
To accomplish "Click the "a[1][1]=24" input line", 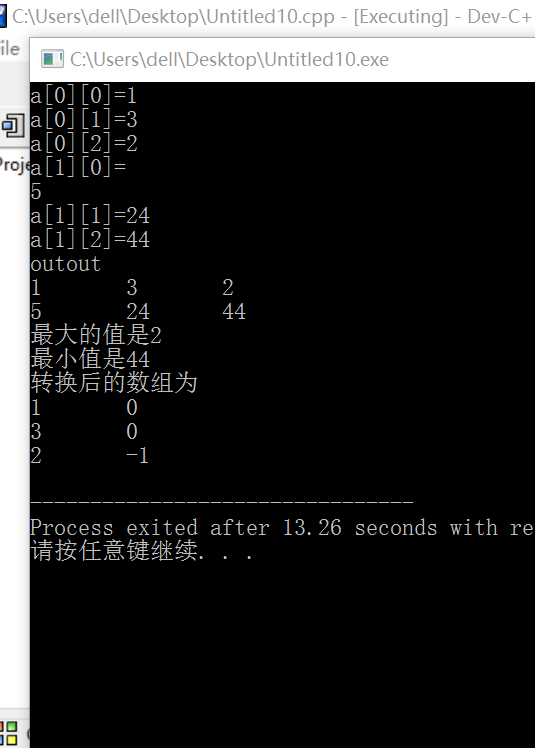I will coord(90,216).
